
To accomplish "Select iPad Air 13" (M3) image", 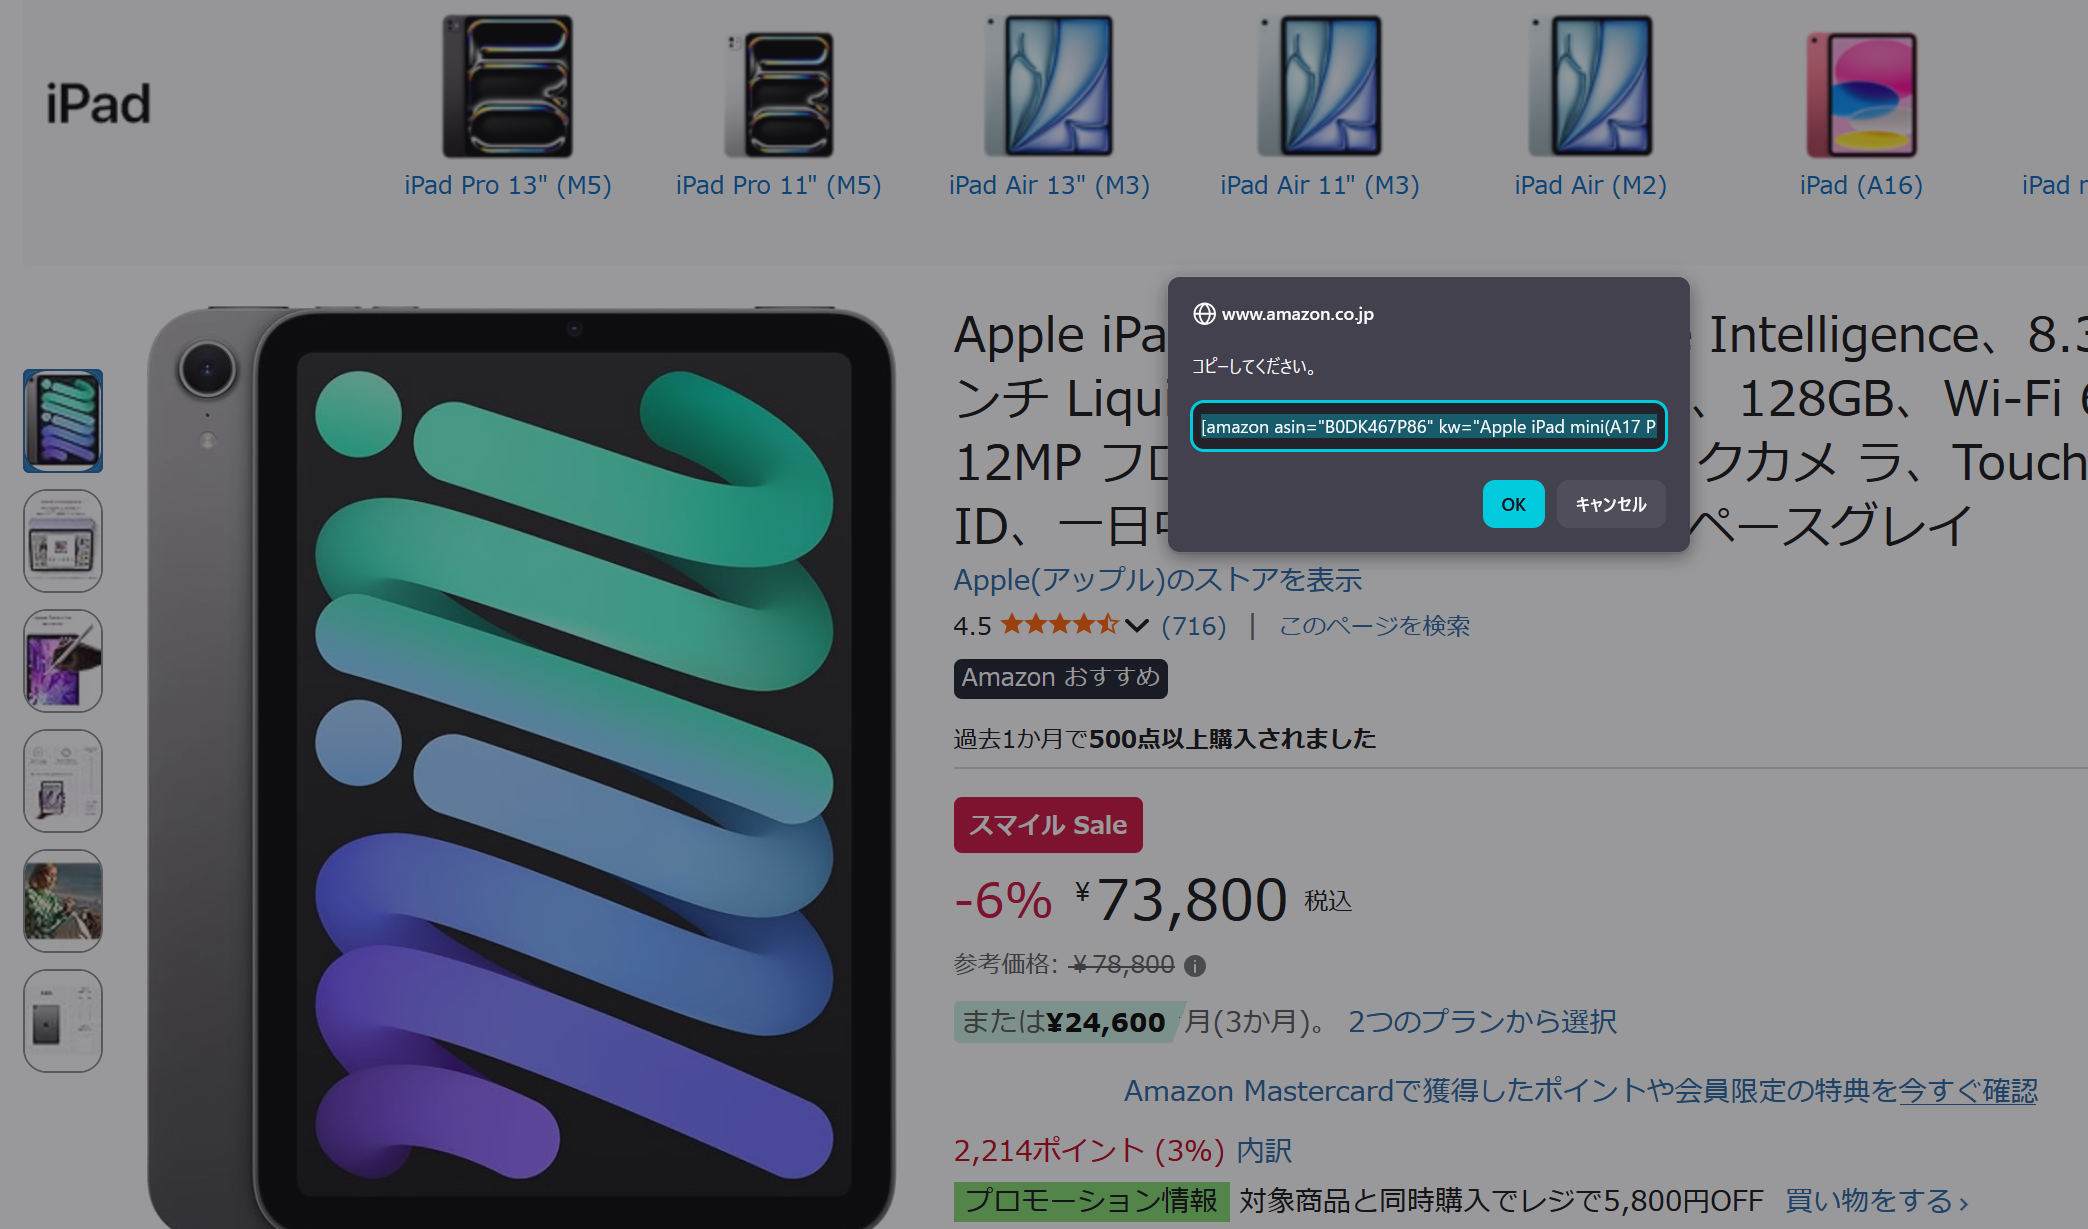I will coord(1049,87).
